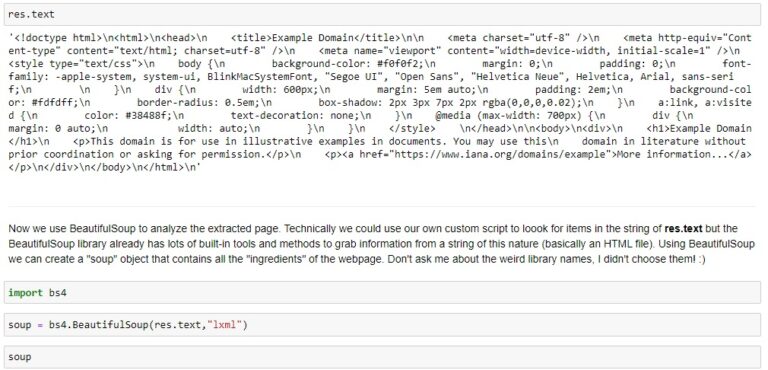The width and height of the screenshot is (768, 370).
Task: Click the equals sign in soup assignment
Action: (40, 325)
